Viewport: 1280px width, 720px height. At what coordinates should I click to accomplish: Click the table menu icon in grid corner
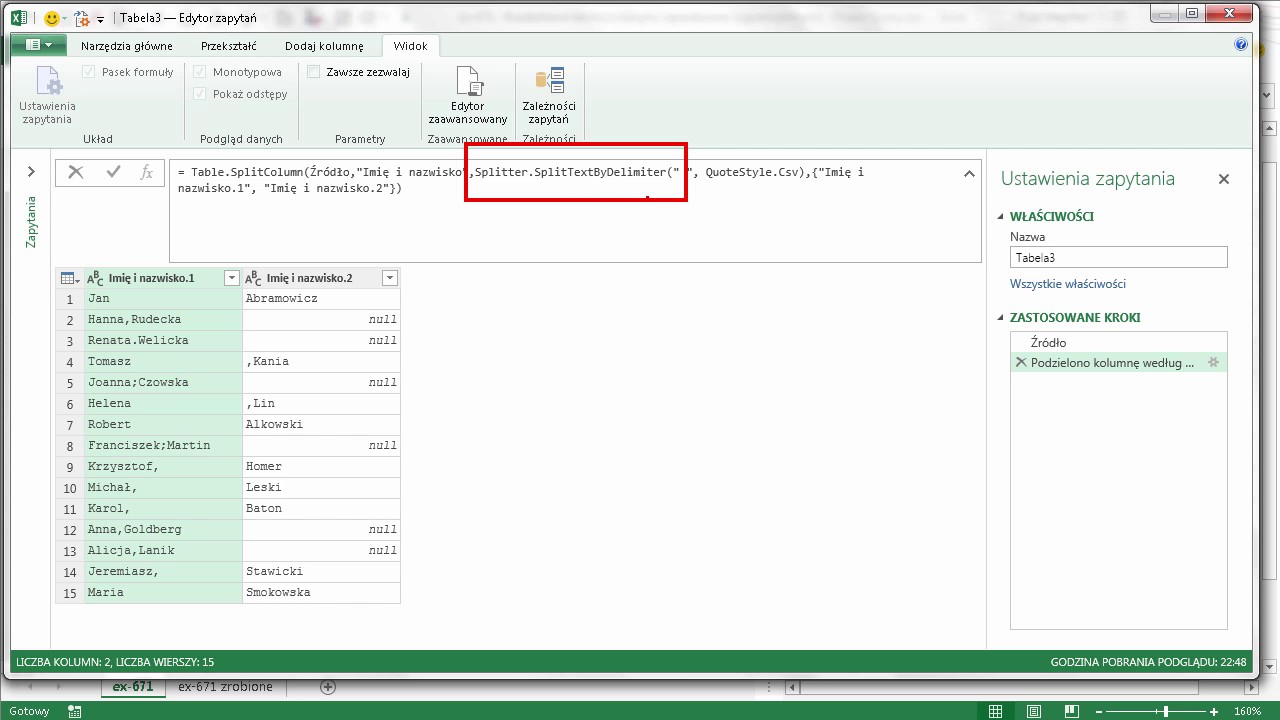coord(70,278)
